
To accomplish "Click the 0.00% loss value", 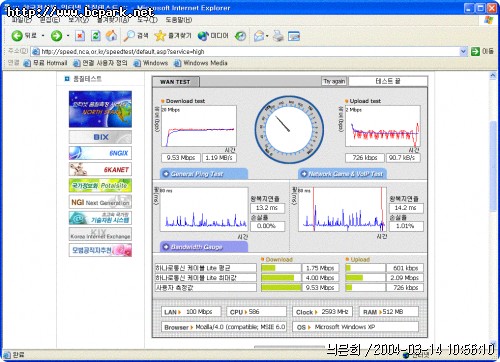I will [267, 226].
